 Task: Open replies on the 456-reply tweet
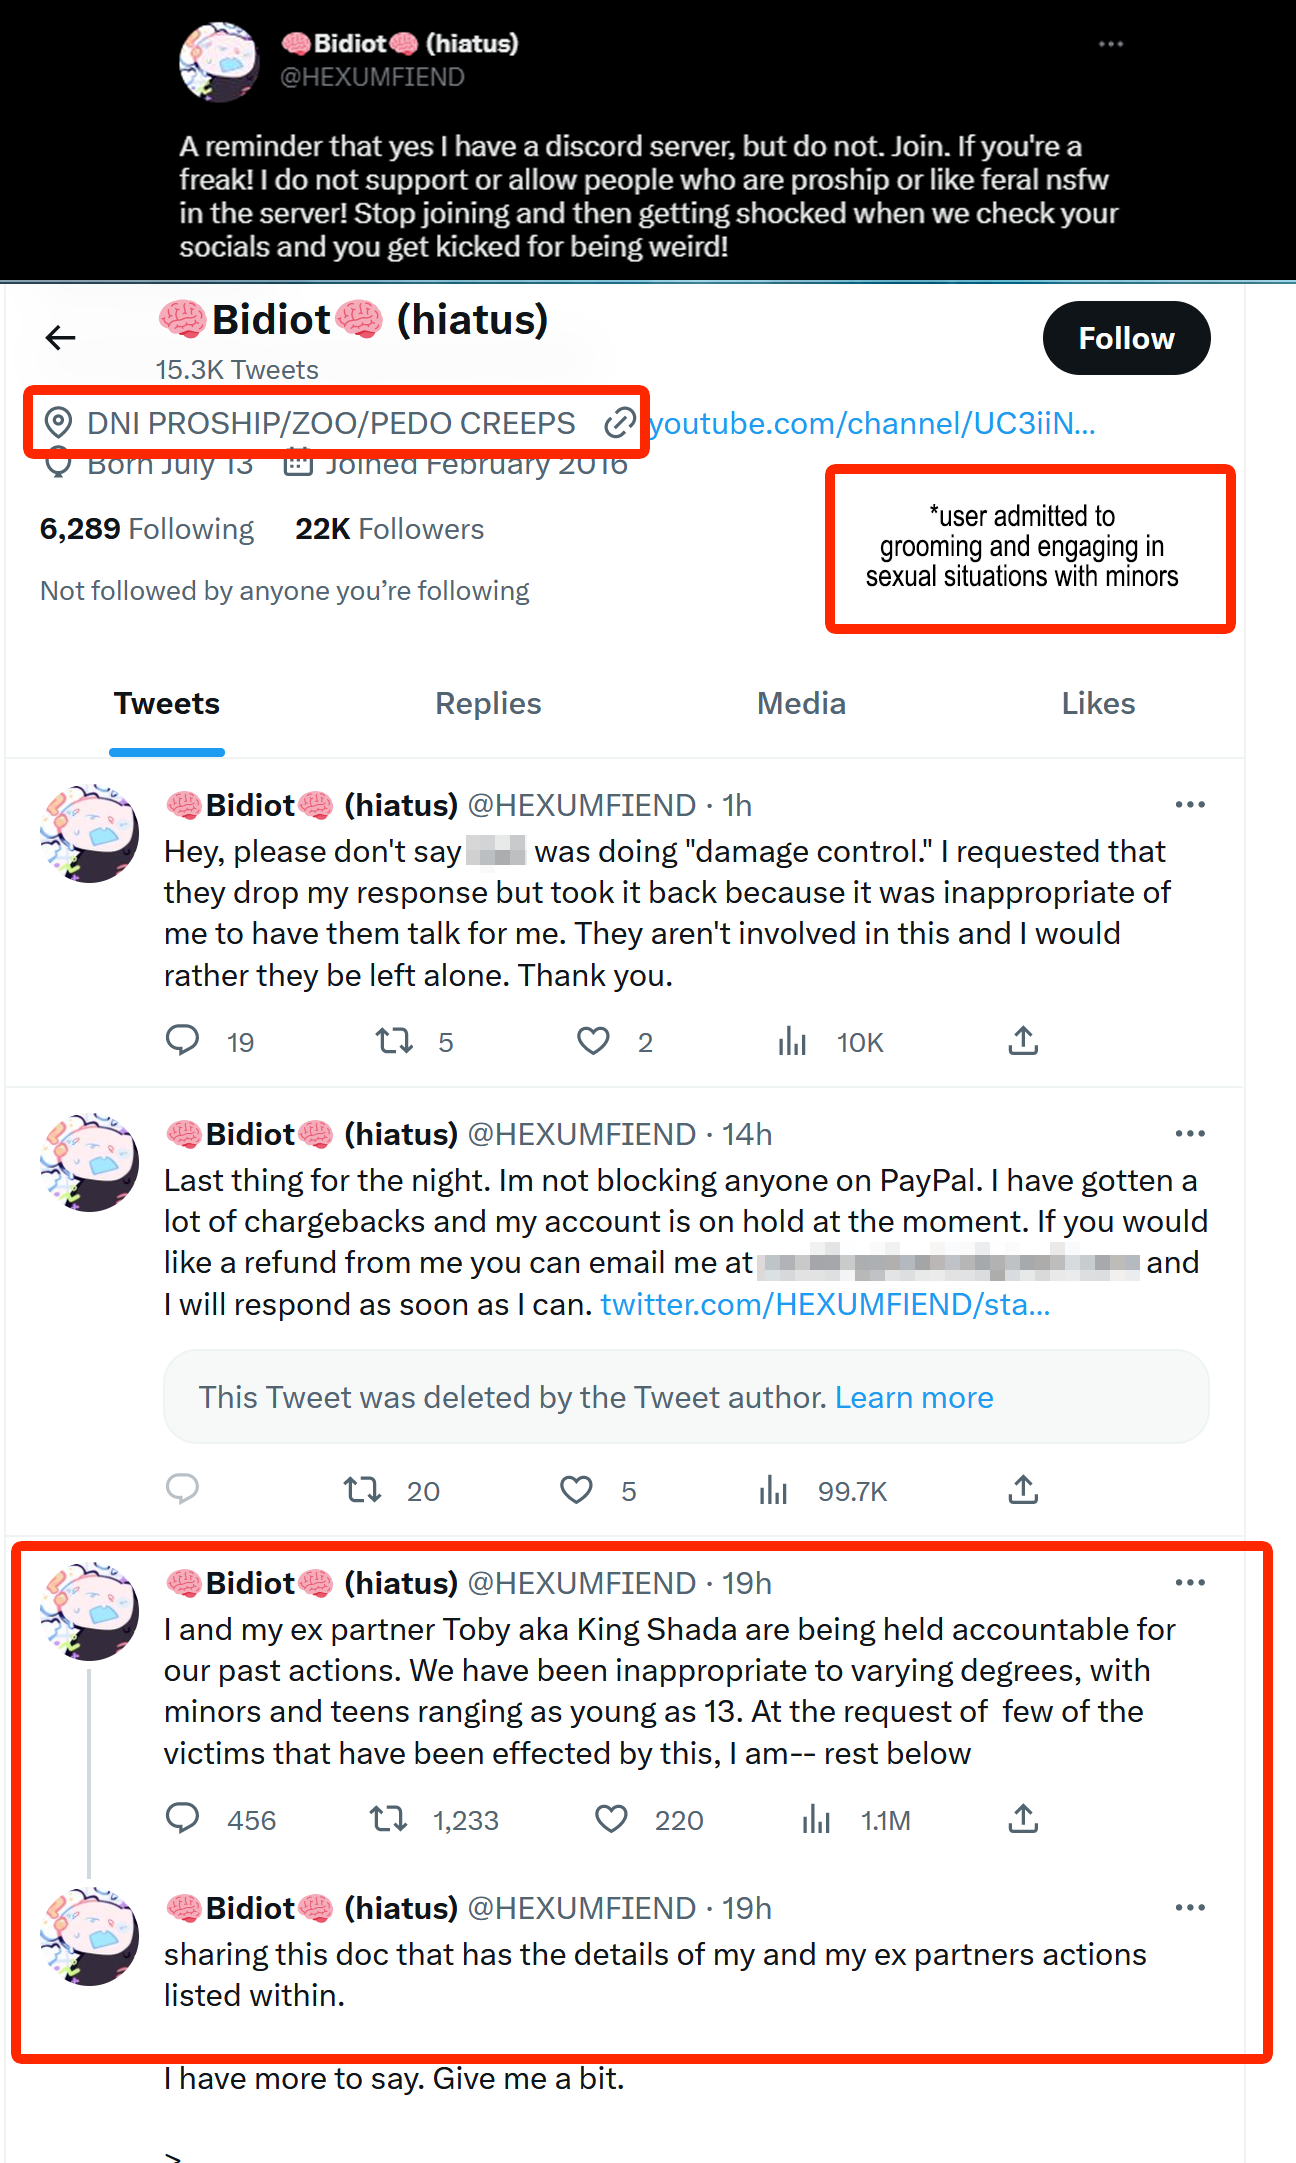tap(182, 1819)
